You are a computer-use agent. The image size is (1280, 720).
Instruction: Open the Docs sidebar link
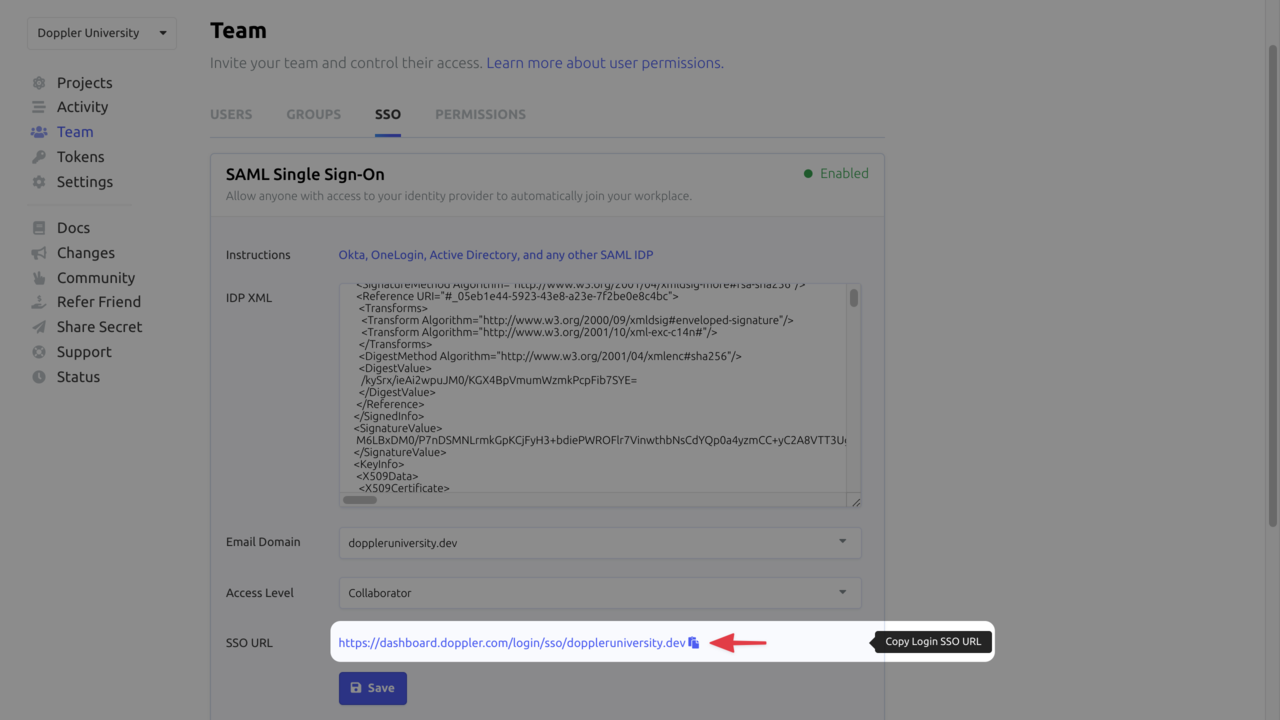(73, 228)
